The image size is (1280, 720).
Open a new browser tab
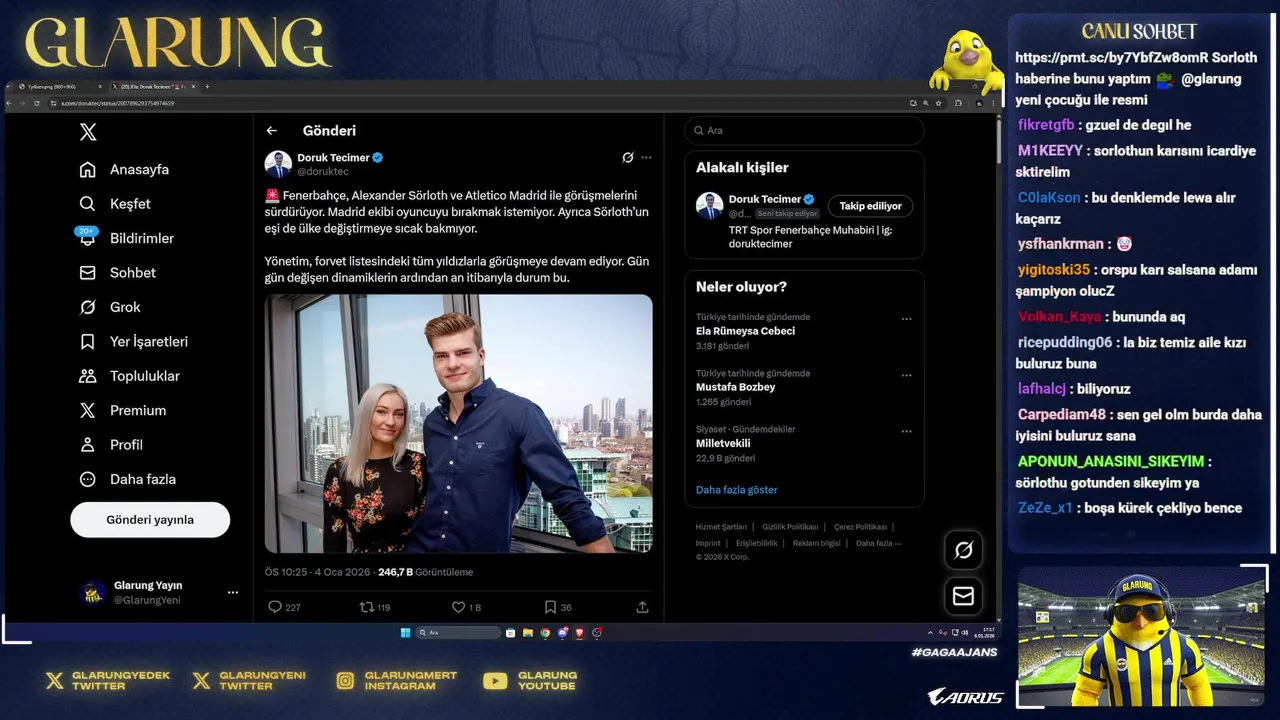207,87
